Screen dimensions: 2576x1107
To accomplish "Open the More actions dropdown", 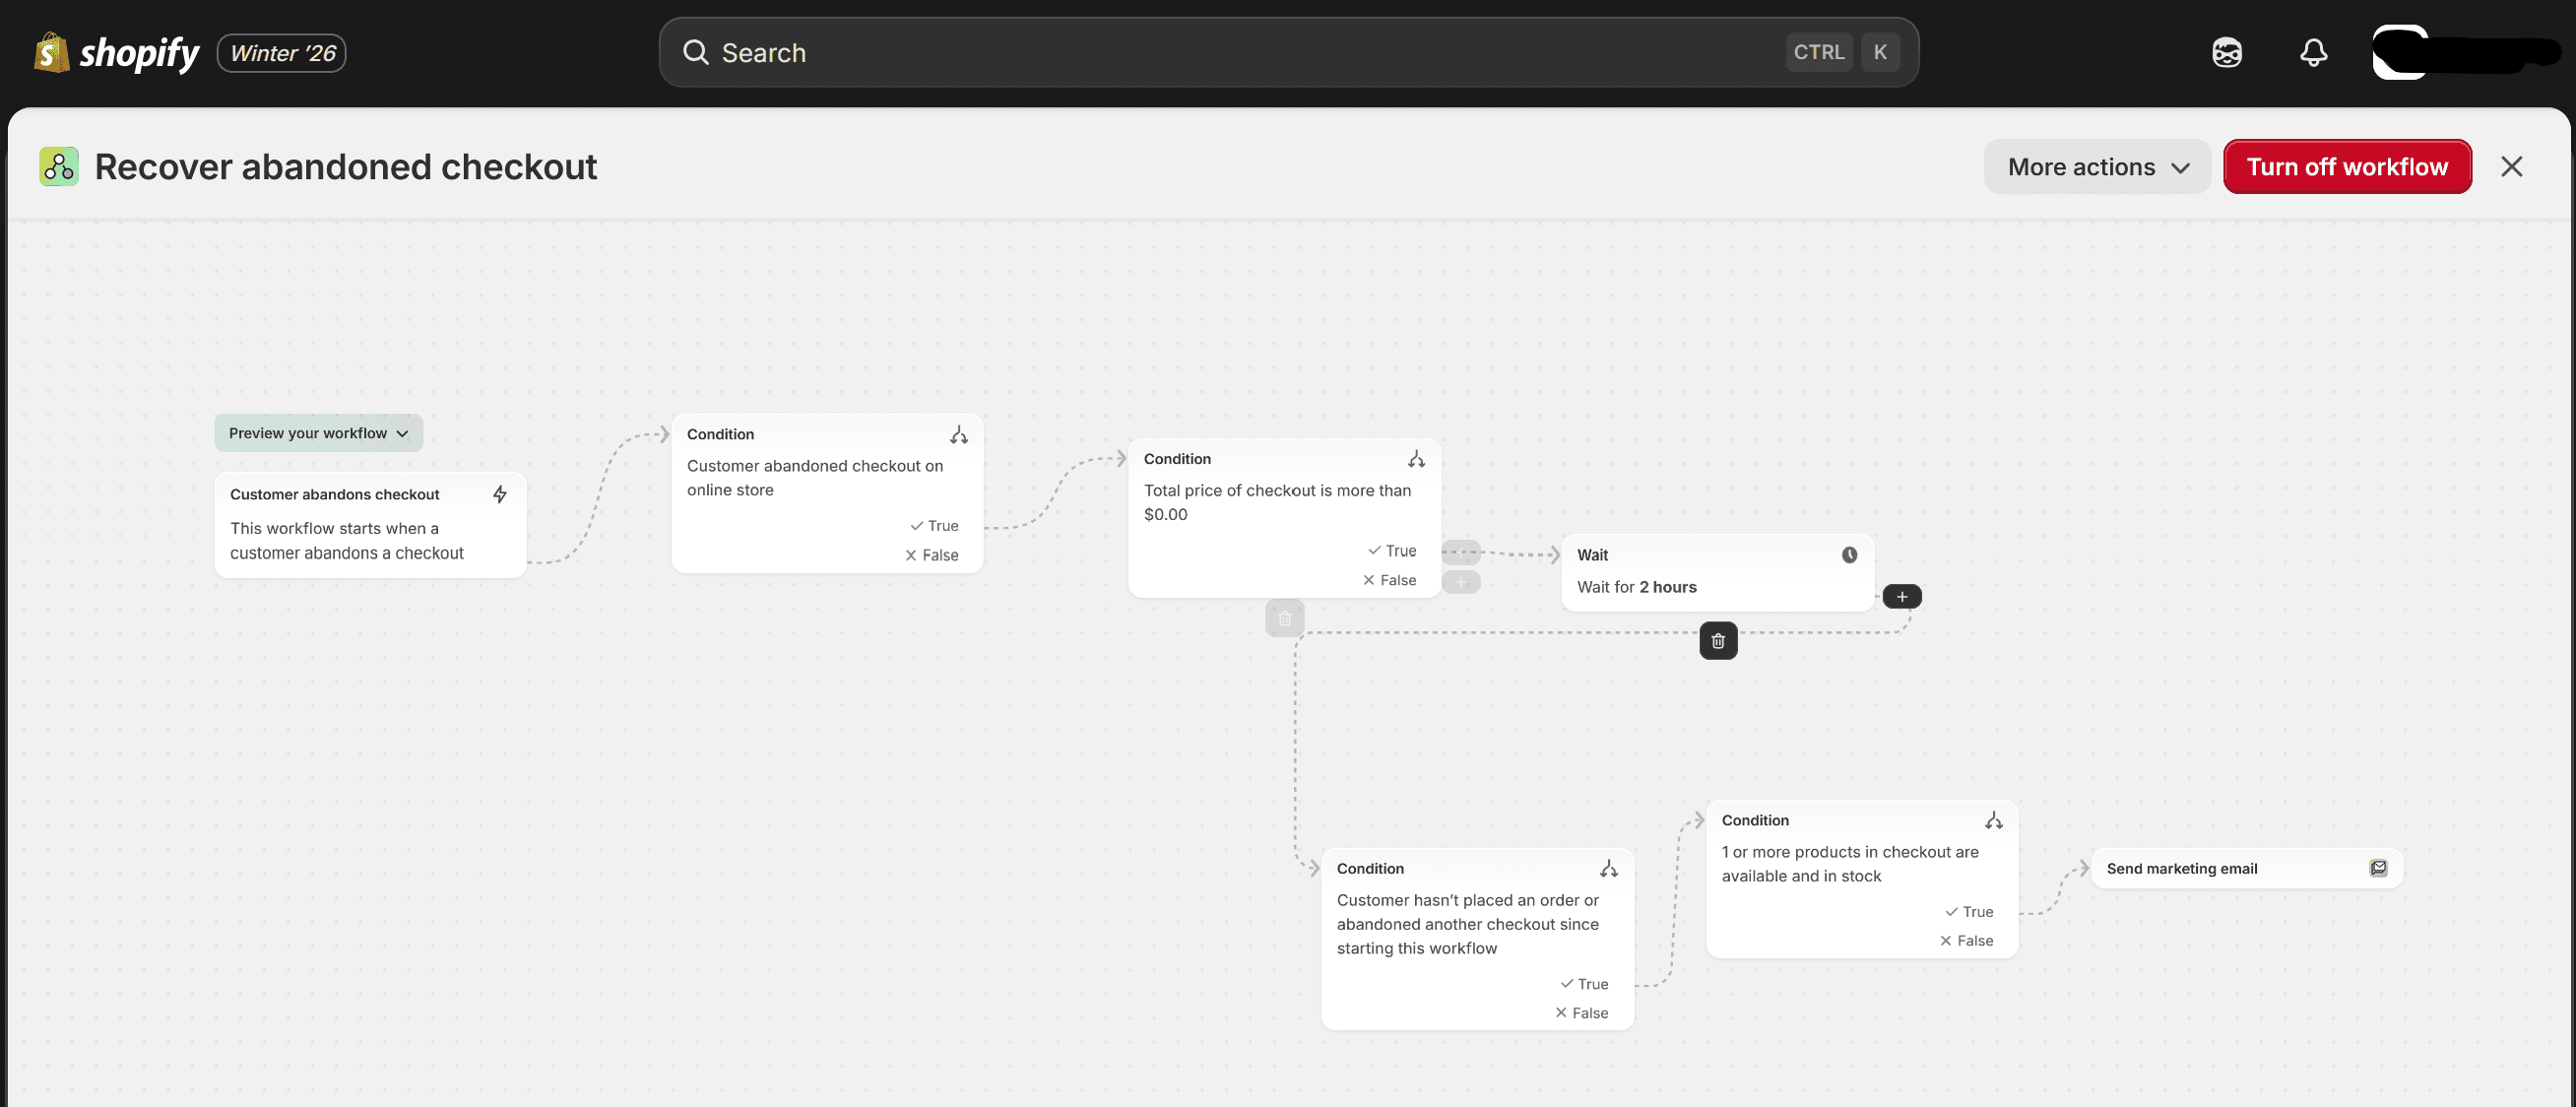I will tap(2097, 167).
